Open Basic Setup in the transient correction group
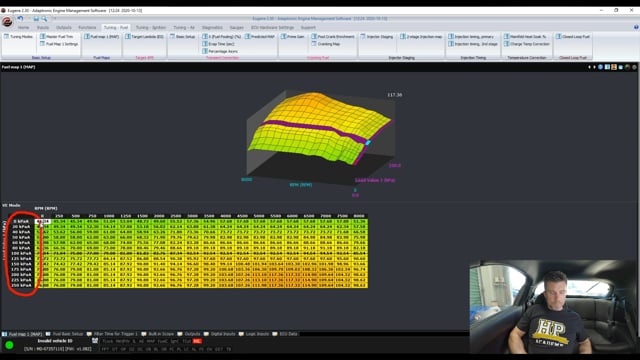 point(183,37)
